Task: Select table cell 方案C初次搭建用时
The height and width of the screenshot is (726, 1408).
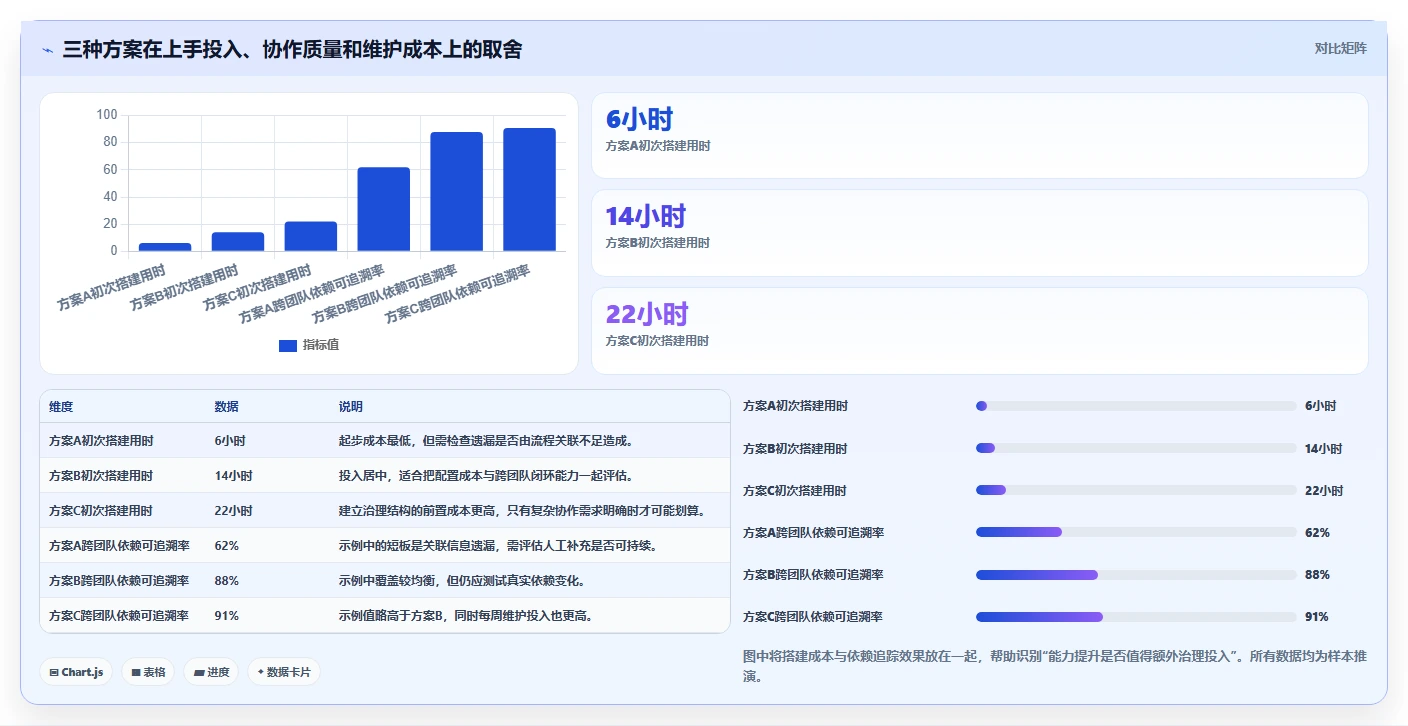Action: click(101, 511)
